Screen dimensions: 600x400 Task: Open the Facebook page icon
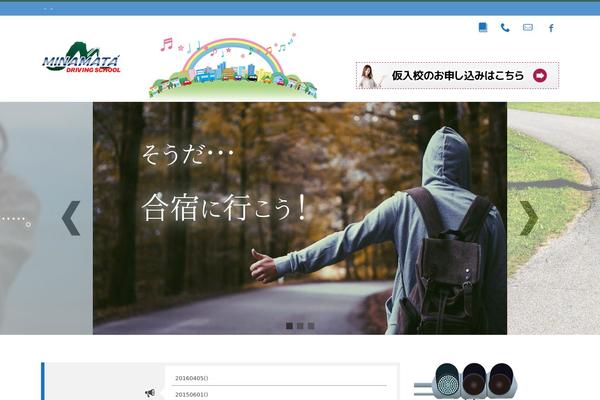tap(551, 28)
